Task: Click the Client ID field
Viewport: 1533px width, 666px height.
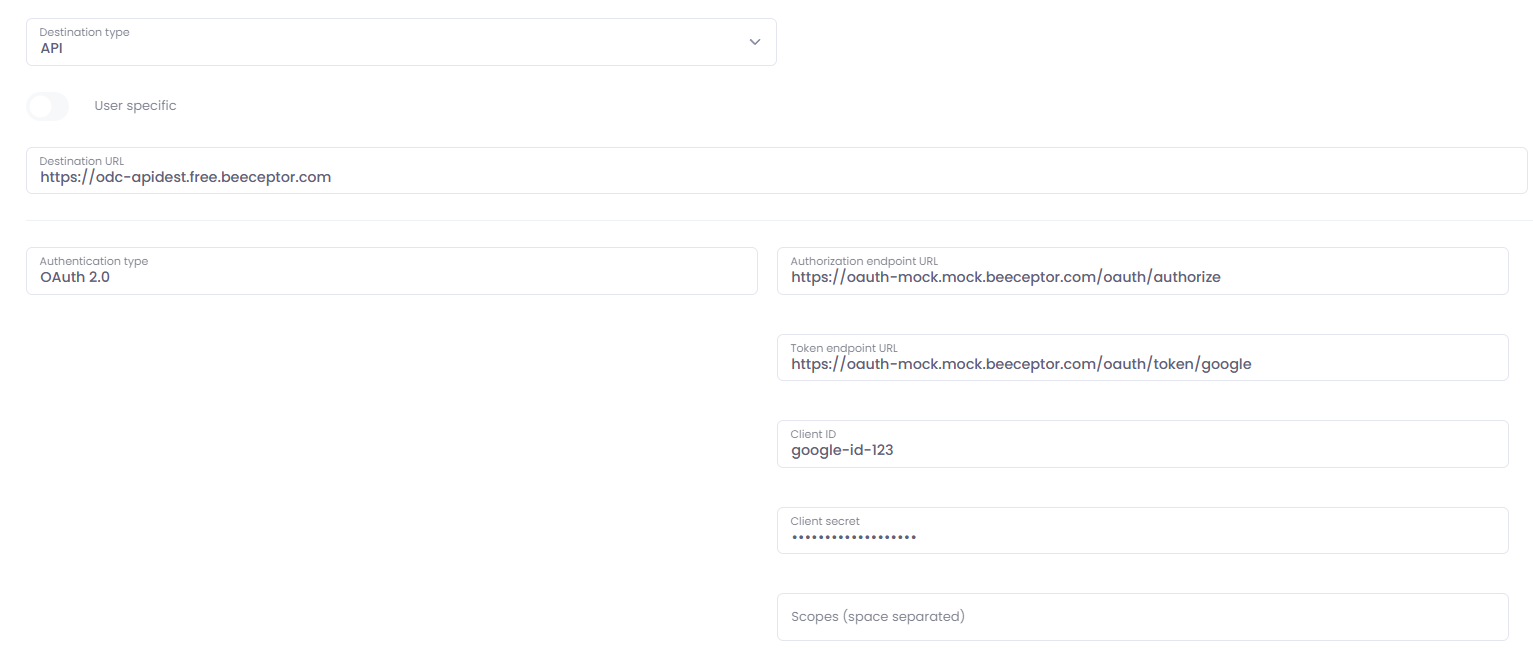Action: pyautogui.click(x=1142, y=444)
